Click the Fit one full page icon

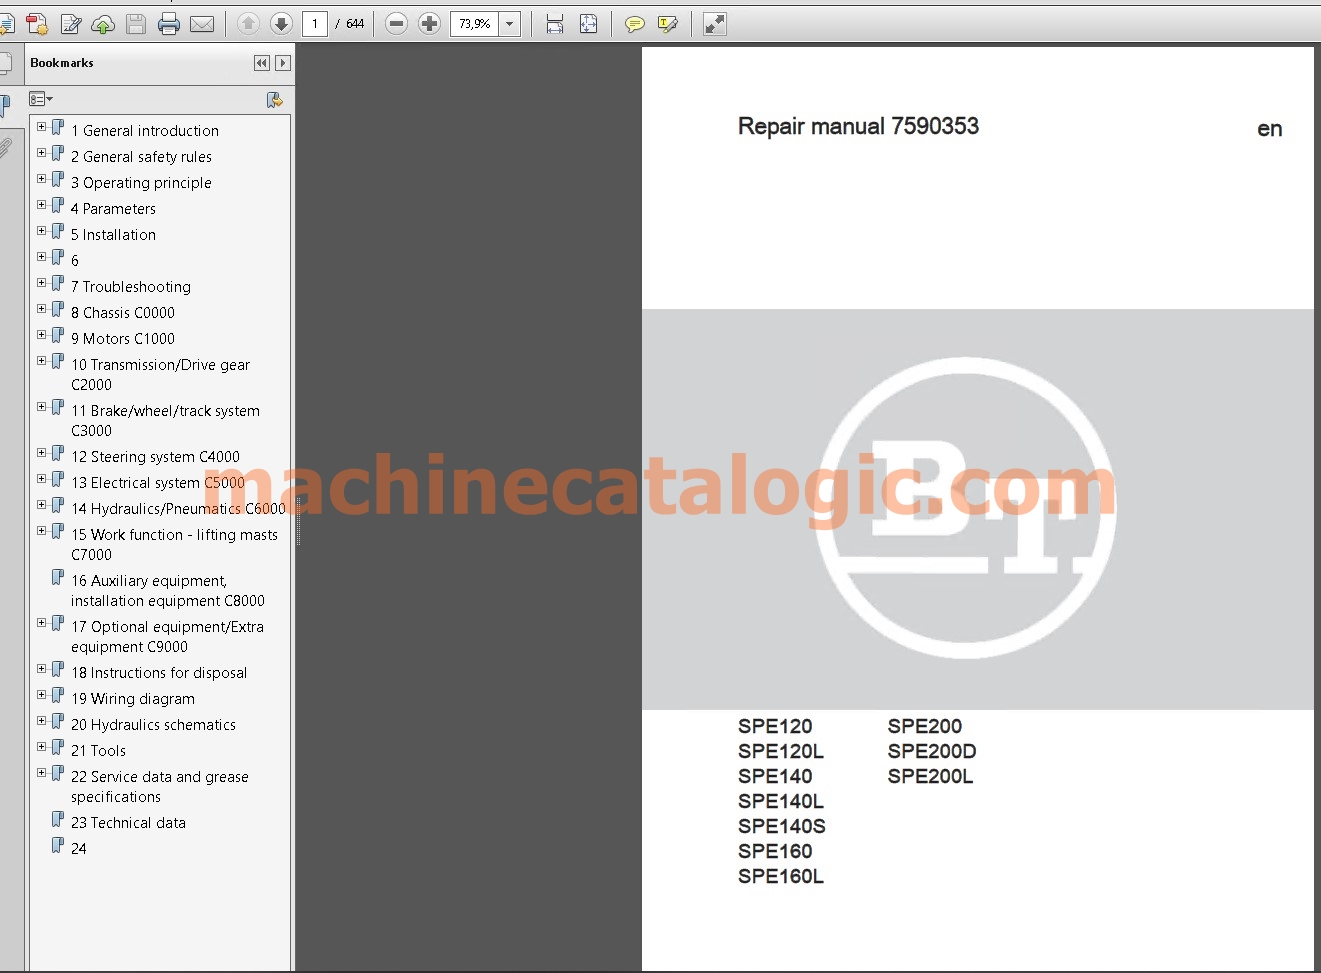tap(588, 24)
